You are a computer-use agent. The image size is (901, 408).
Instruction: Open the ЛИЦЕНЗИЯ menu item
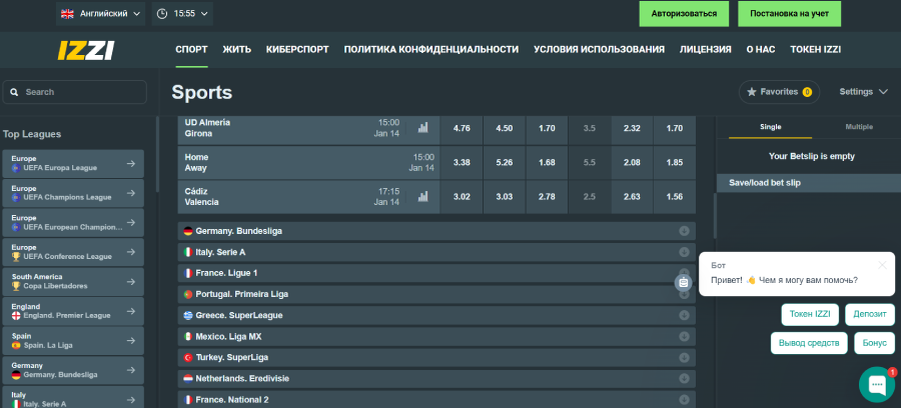click(x=705, y=49)
